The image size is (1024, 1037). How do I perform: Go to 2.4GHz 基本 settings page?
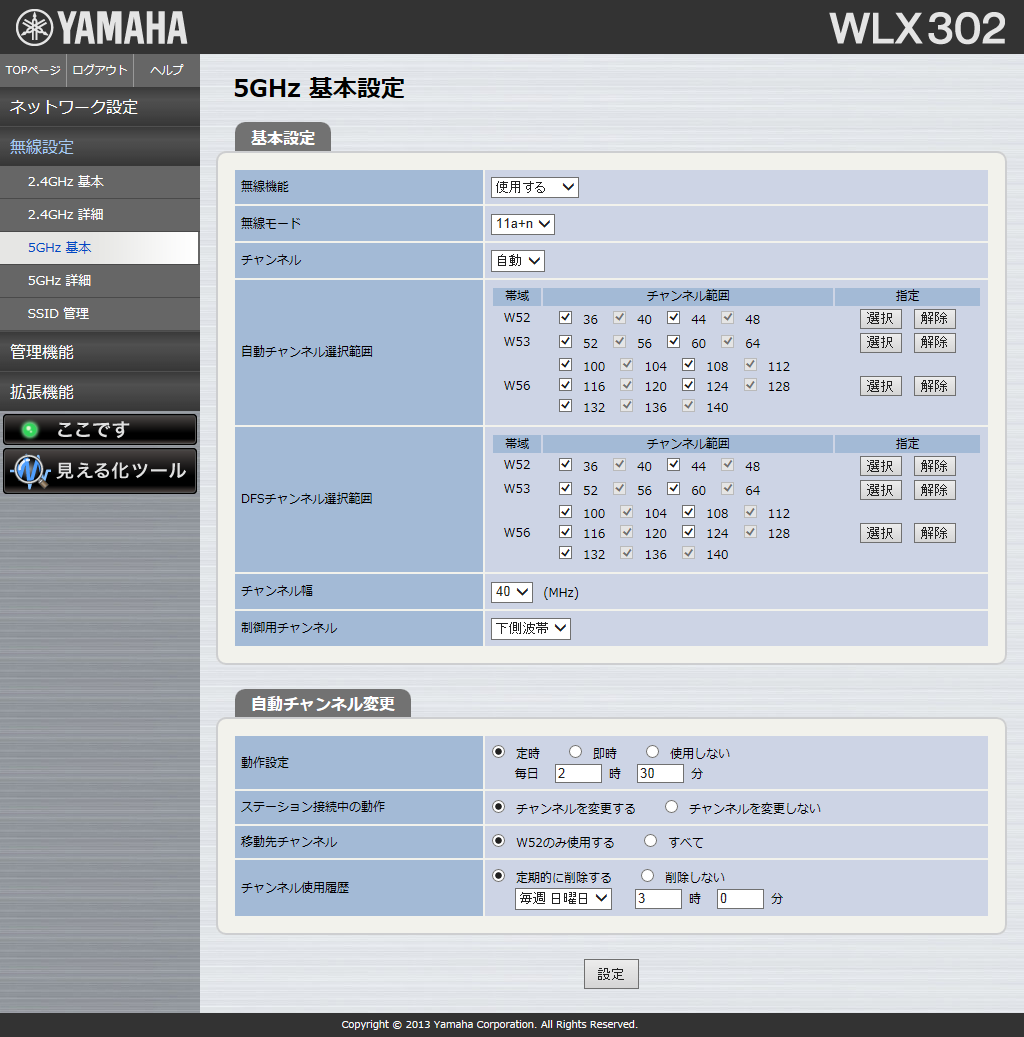(x=66, y=182)
